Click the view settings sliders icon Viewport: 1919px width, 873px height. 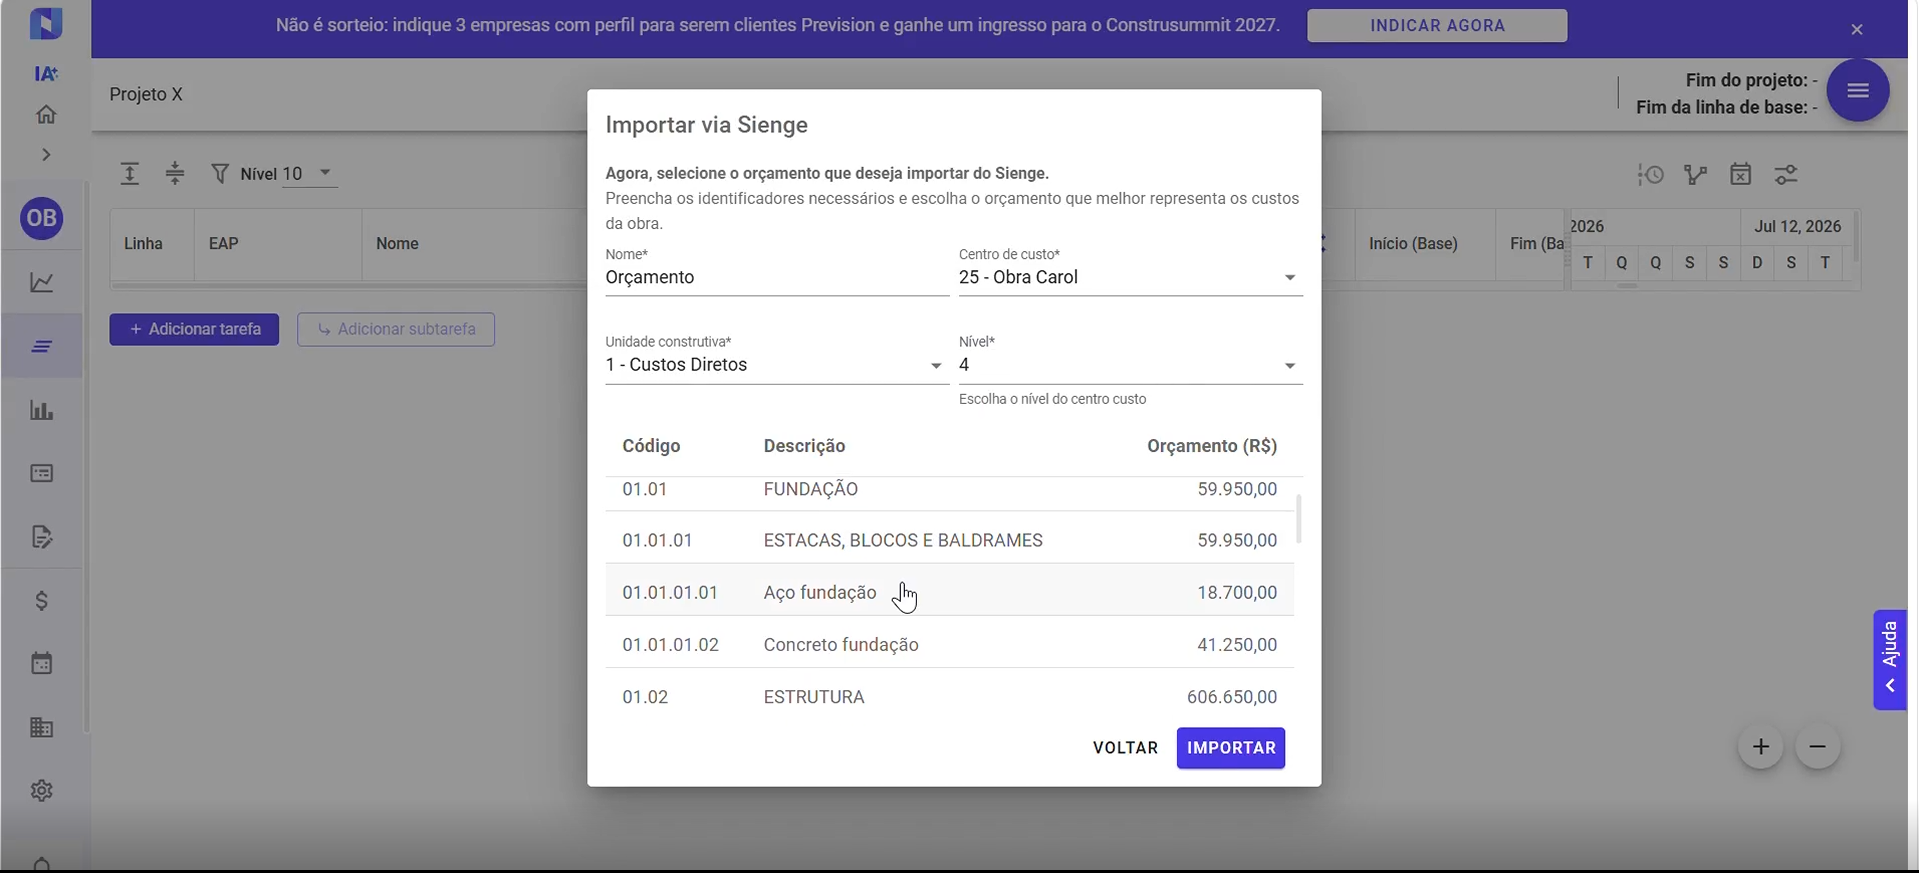pos(1786,175)
